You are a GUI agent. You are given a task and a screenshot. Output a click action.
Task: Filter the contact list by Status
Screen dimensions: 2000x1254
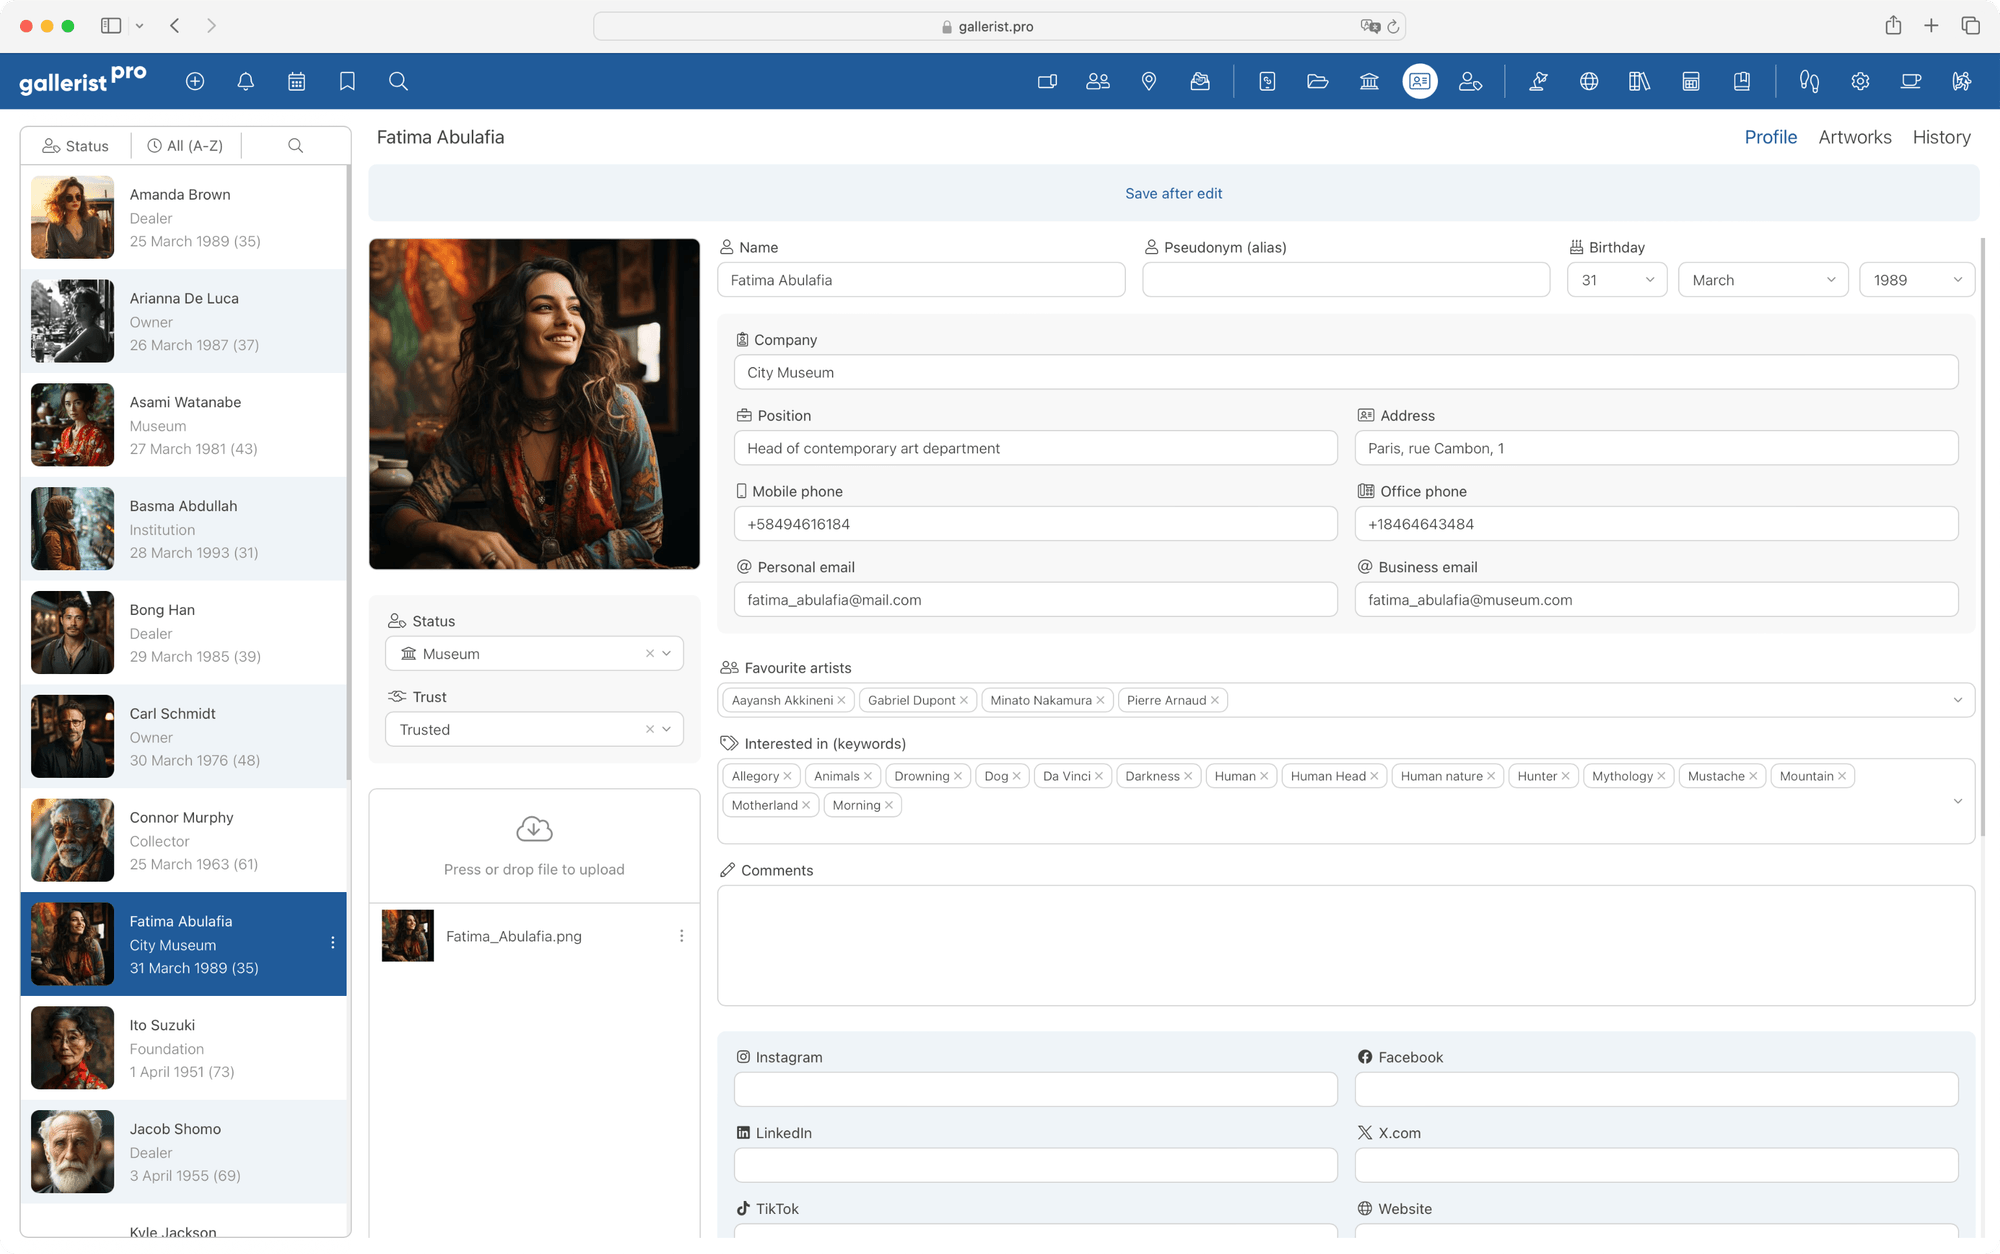pos(76,146)
